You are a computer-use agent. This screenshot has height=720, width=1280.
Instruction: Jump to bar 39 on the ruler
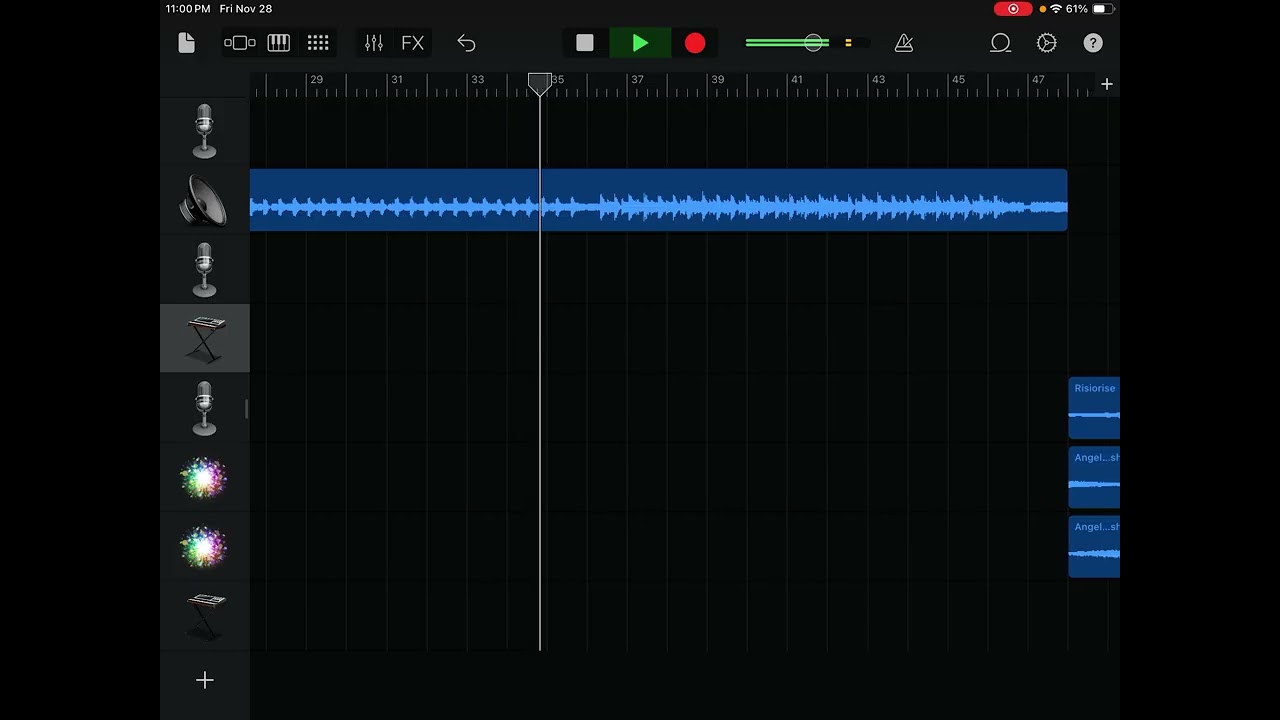[717, 80]
